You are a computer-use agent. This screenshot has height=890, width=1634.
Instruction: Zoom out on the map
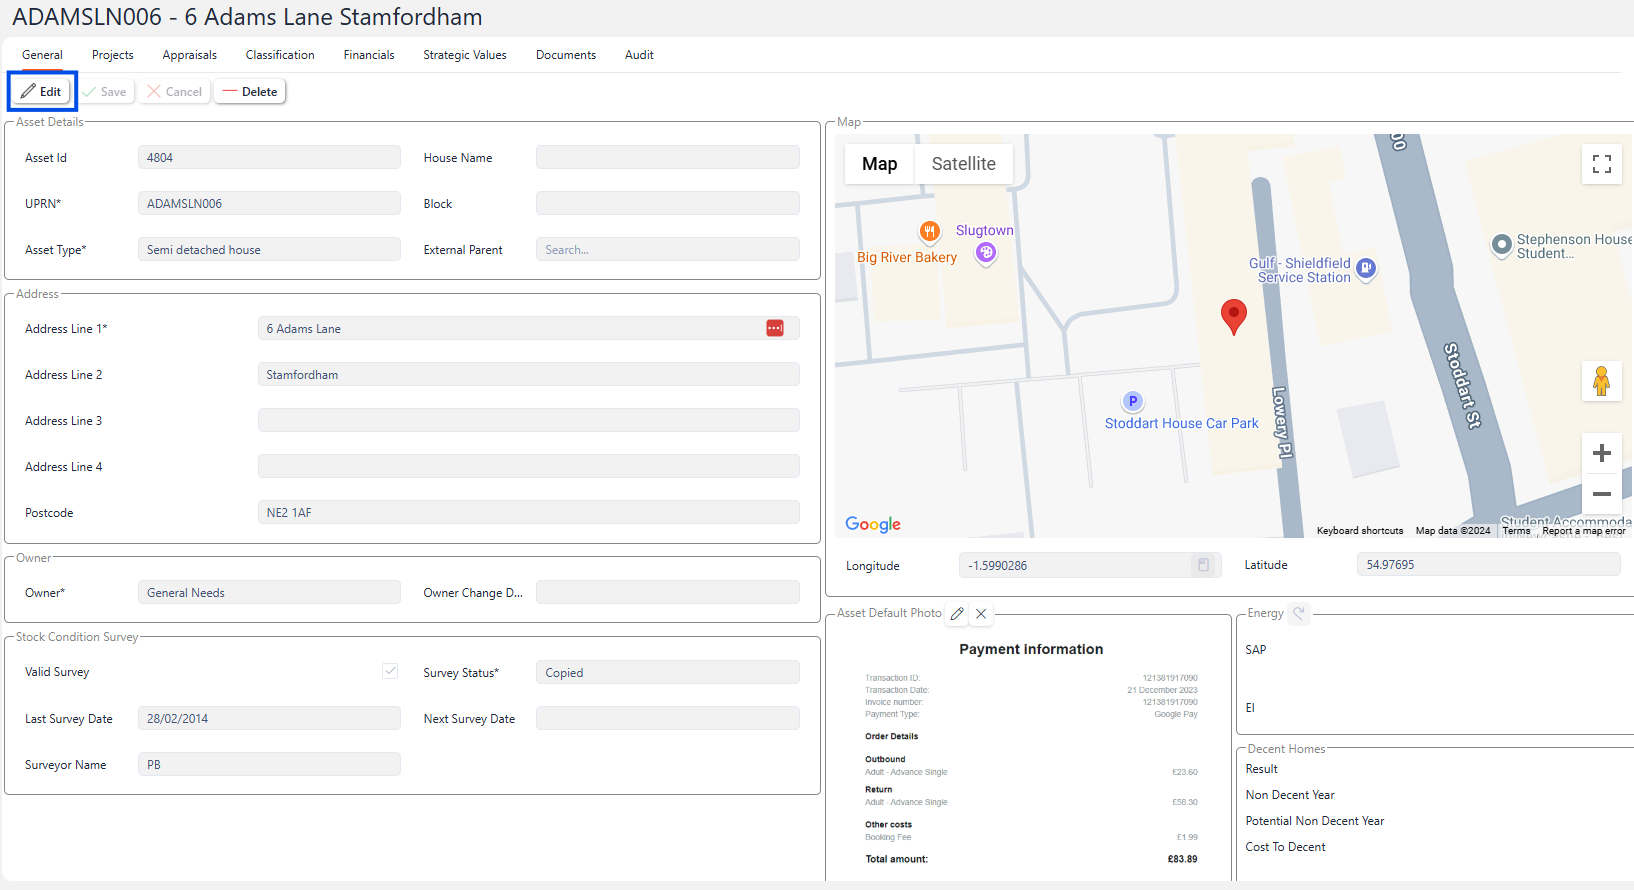pyautogui.click(x=1601, y=494)
